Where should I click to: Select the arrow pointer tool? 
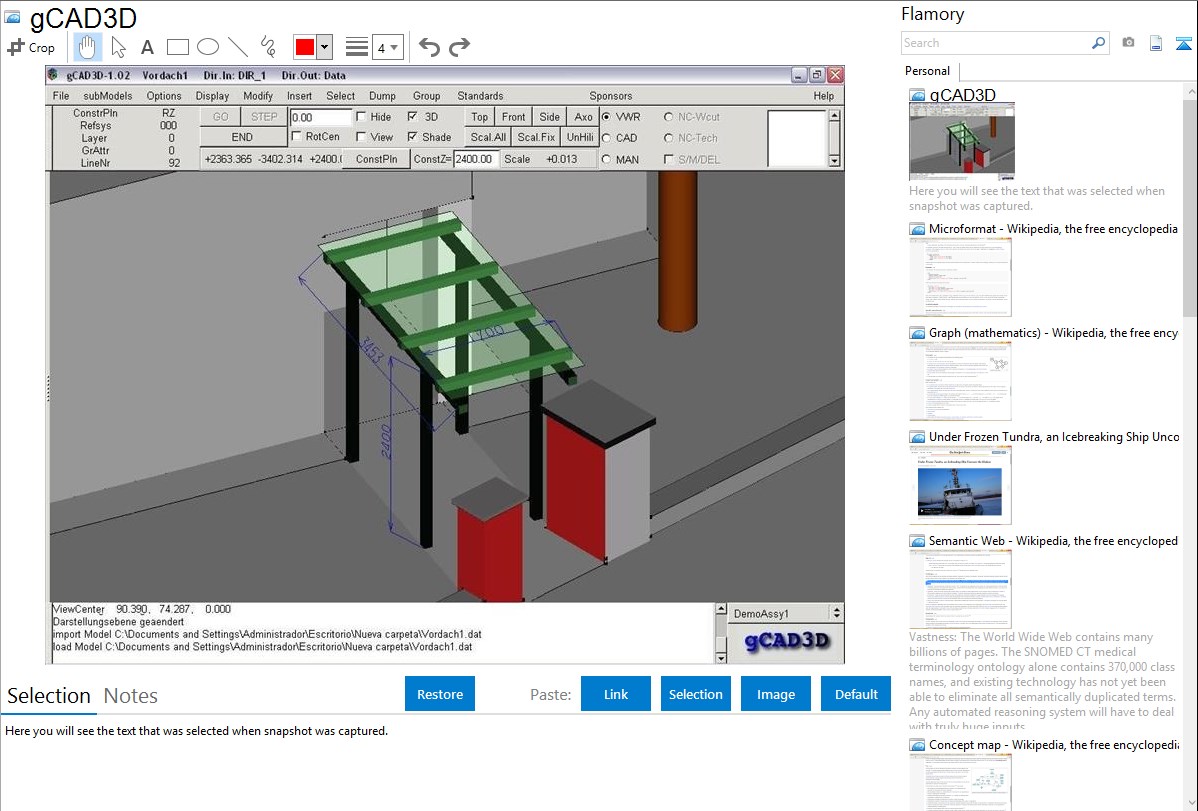(x=118, y=47)
